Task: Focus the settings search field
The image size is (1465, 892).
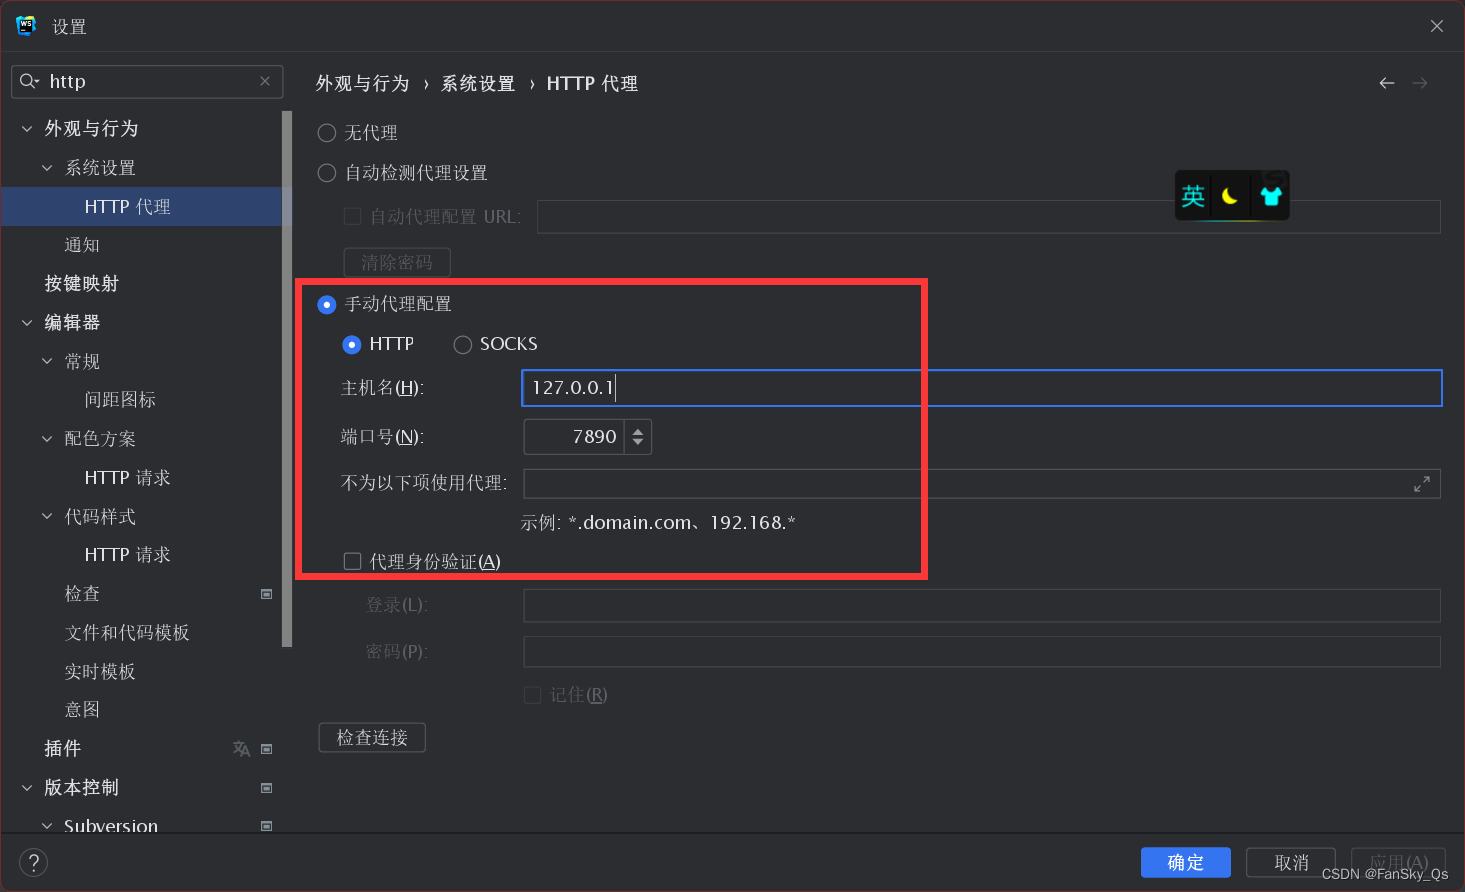Action: pyautogui.click(x=147, y=81)
